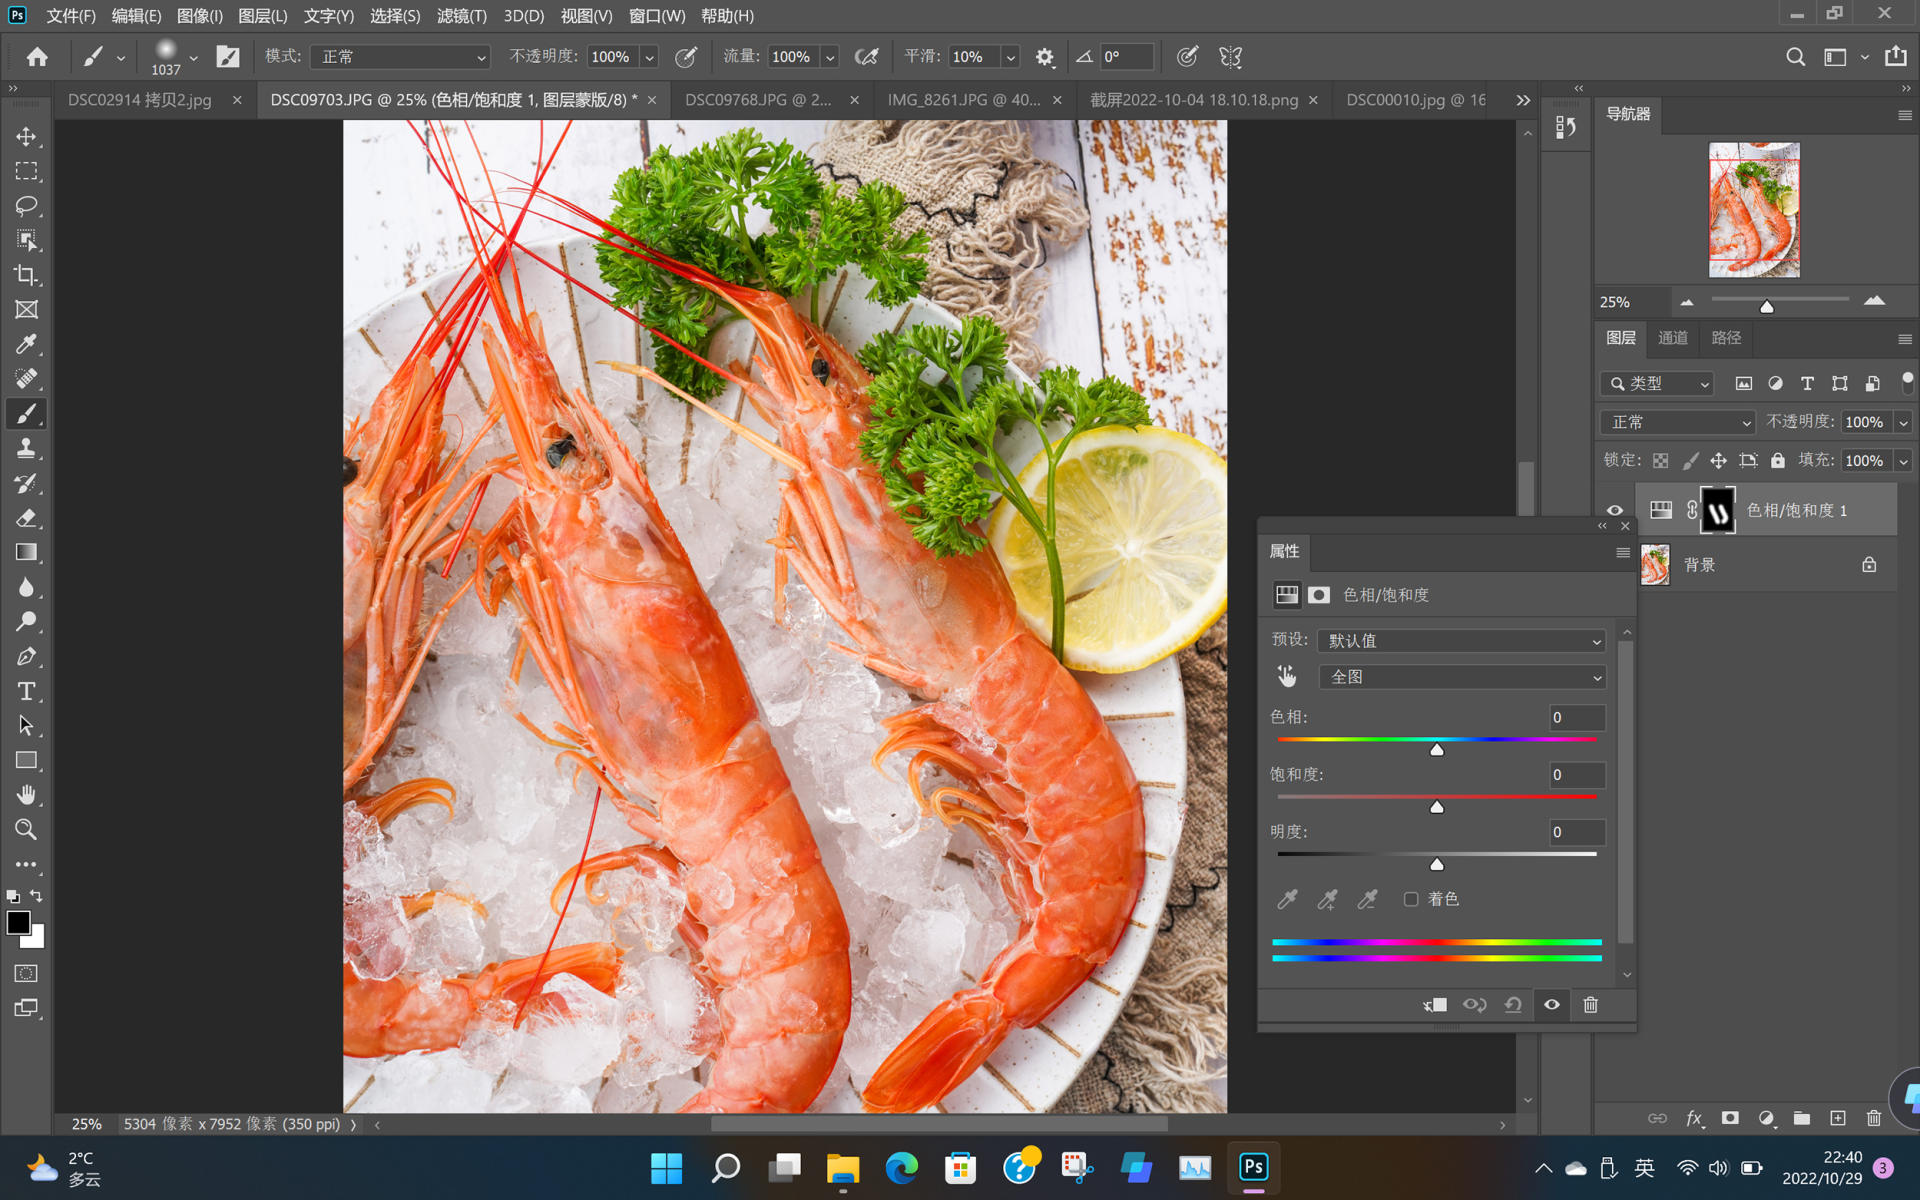1920x1200 pixels.
Task: Click the trash icon in Properties panel
Action: (1590, 1005)
